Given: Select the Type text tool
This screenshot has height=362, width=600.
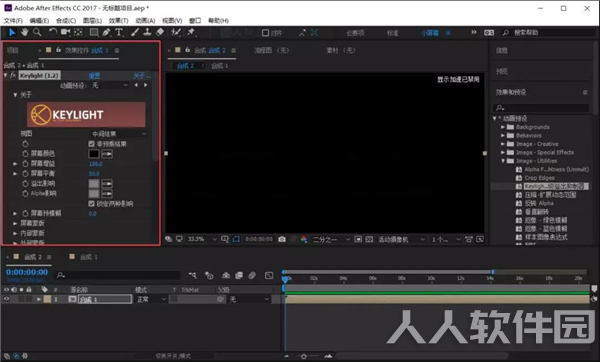Looking at the screenshot, I should [119, 33].
